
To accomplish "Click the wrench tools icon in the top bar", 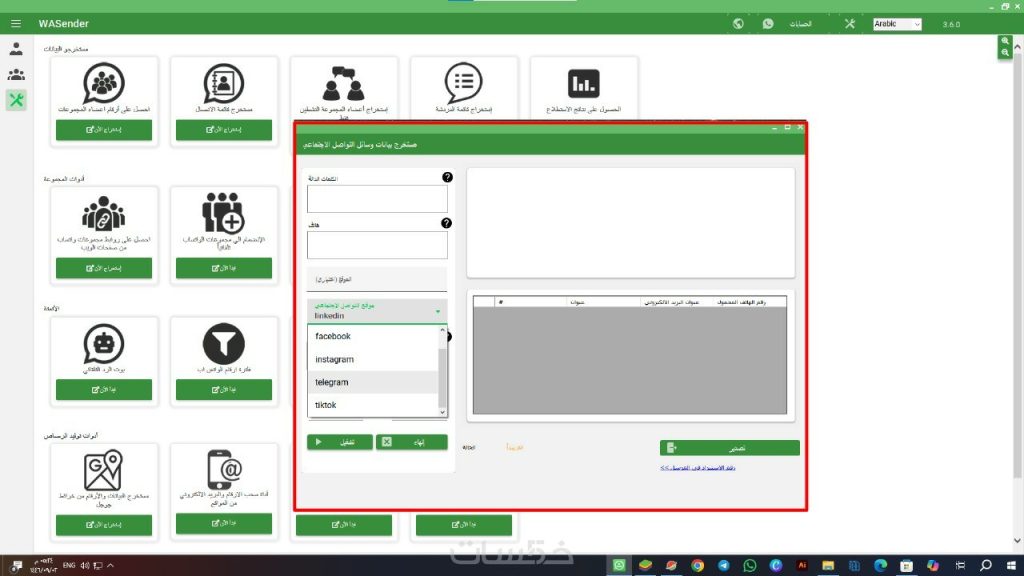I will pos(849,24).
